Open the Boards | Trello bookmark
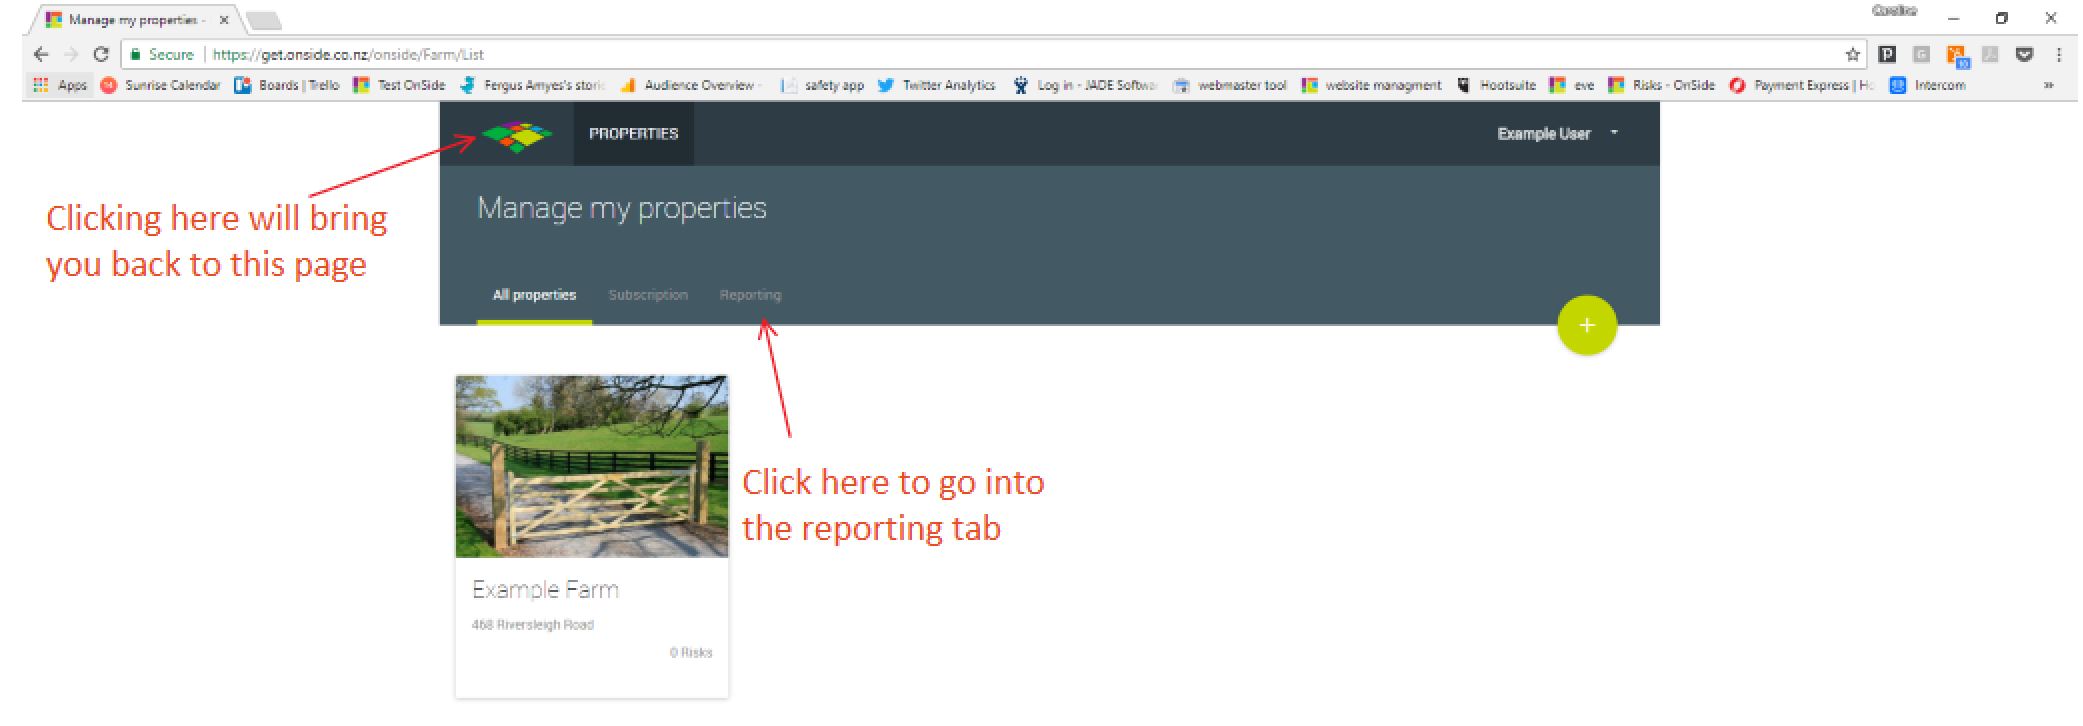The image size is (2083, 726). 288,86
